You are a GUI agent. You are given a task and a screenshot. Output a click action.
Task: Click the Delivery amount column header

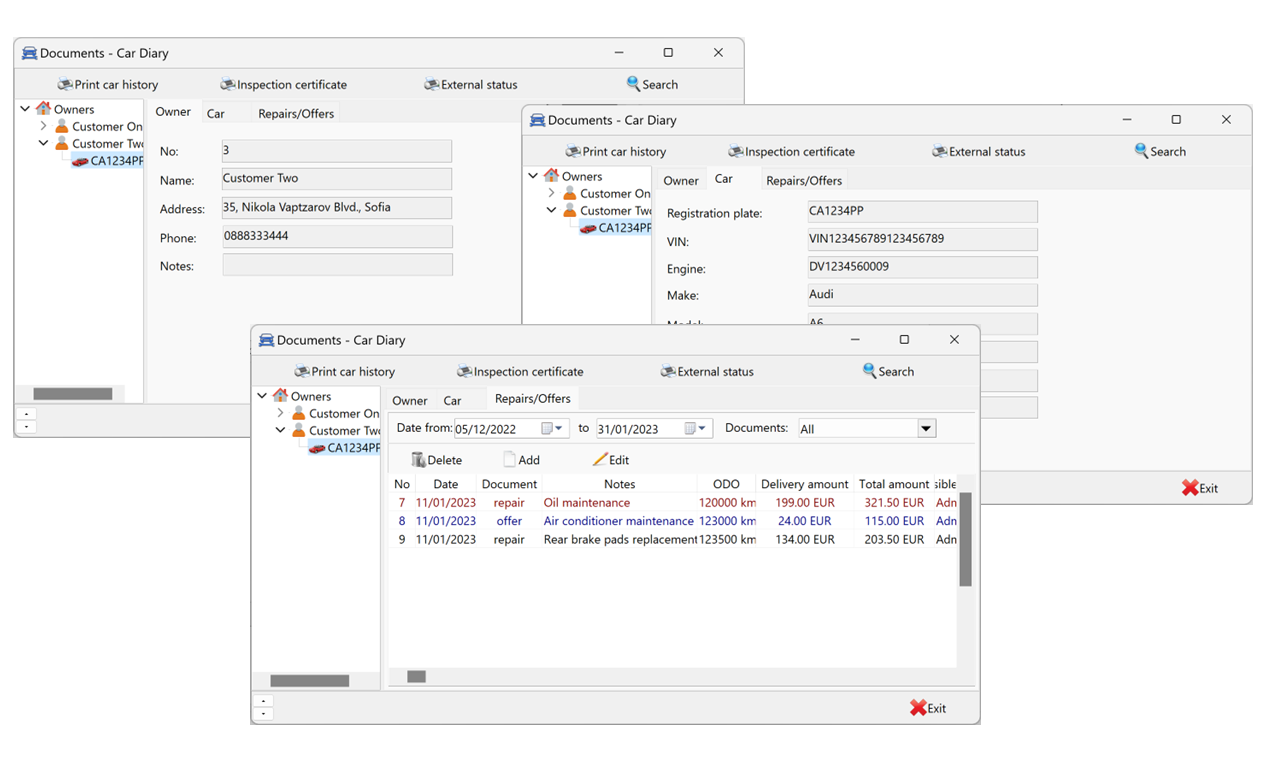pos(805,484)
